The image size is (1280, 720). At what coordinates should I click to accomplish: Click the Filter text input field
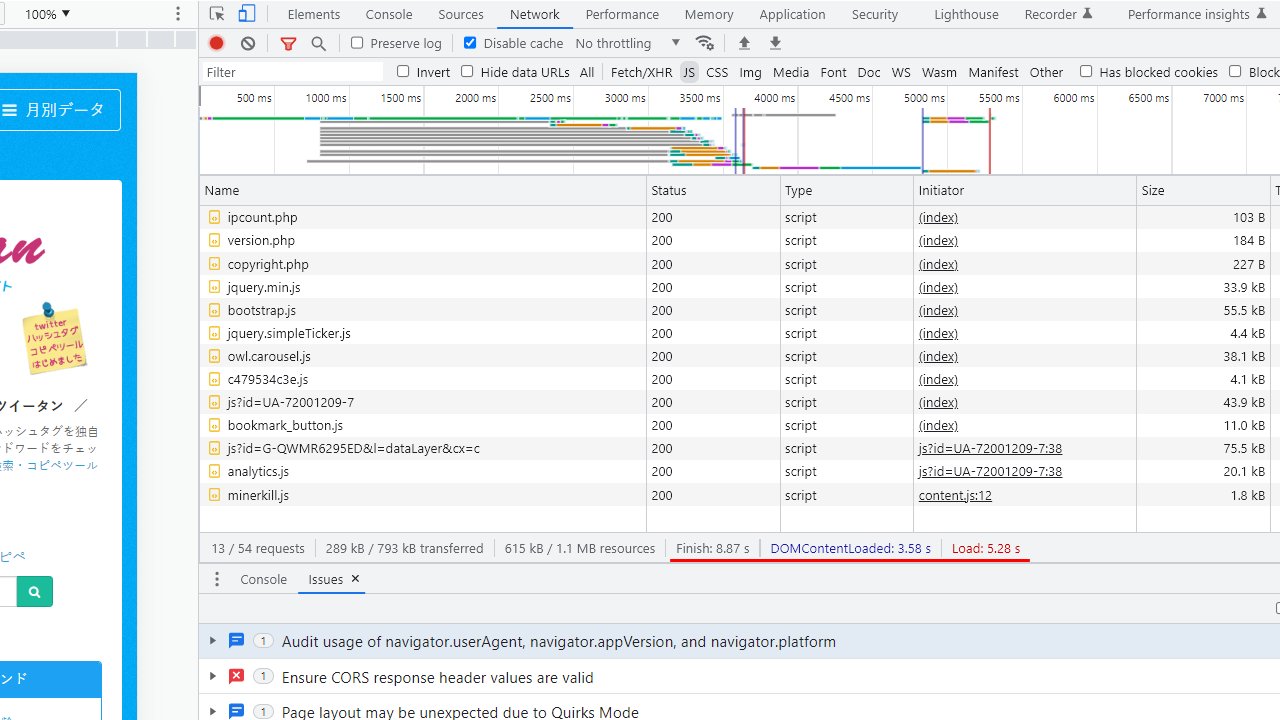coord(292,72)
